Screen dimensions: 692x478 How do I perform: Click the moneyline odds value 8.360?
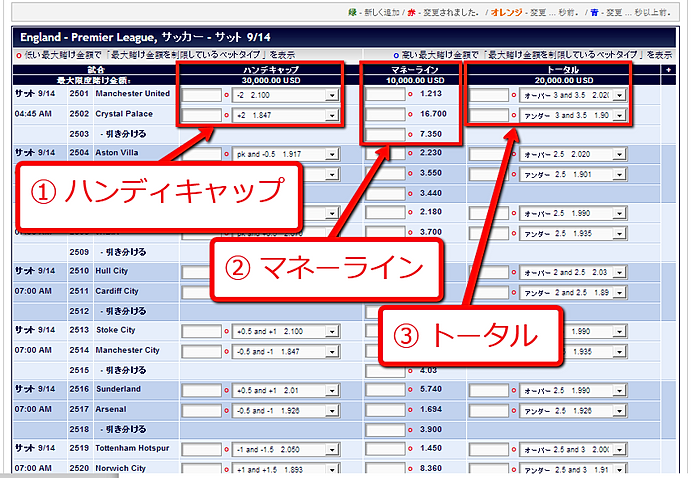tap(431, 468)
